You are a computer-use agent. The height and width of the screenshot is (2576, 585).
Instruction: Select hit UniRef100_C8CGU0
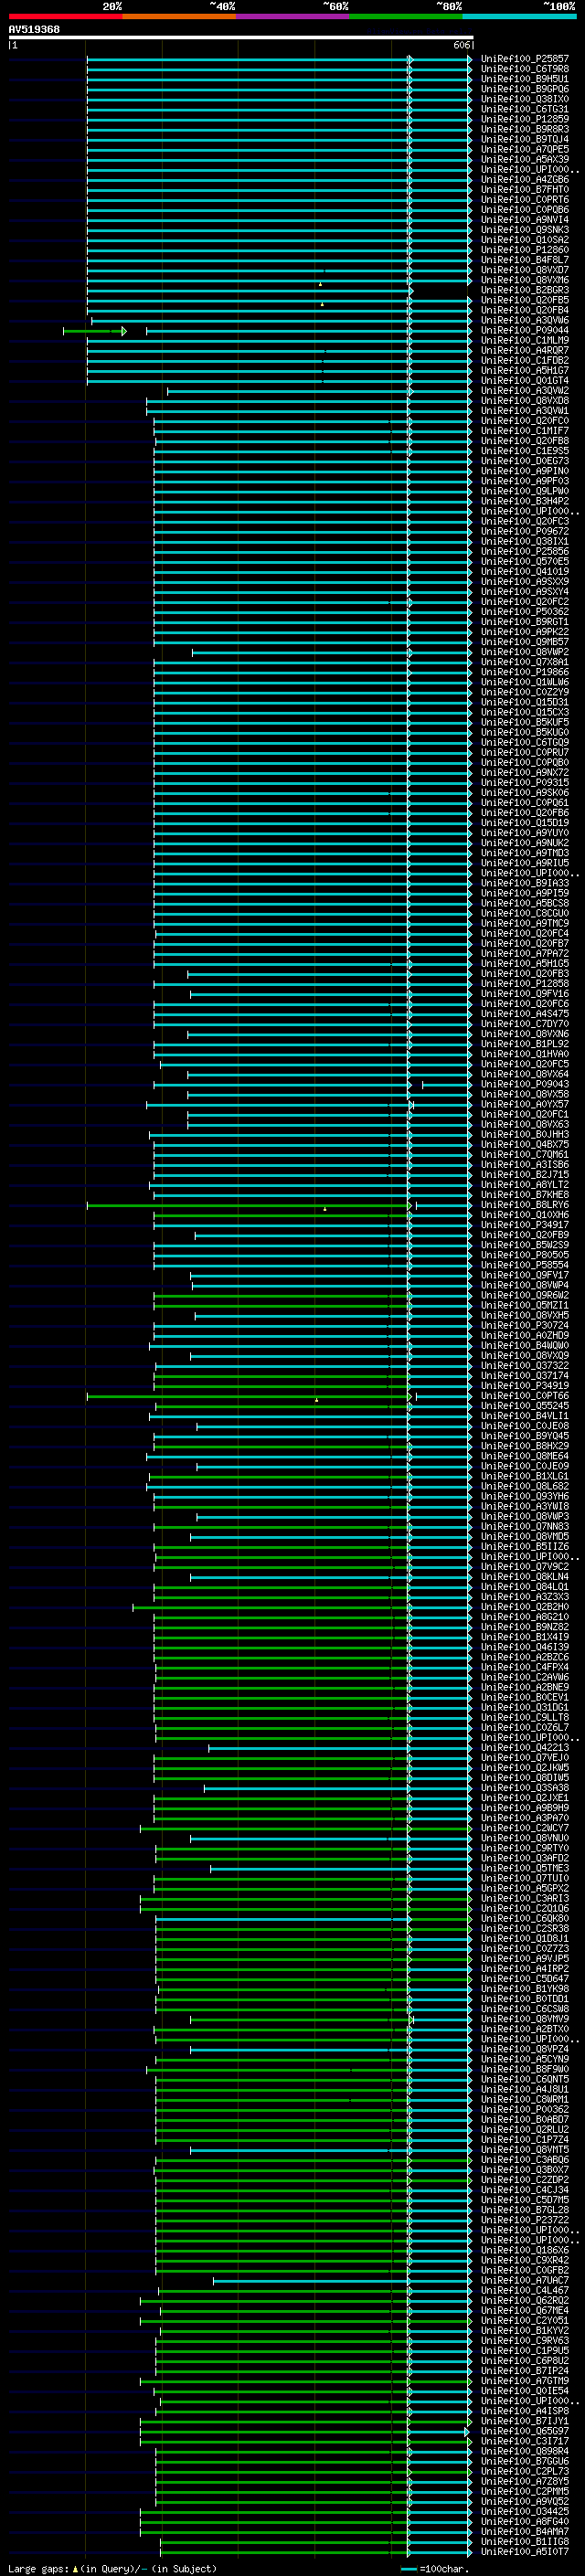pos(524,913)
